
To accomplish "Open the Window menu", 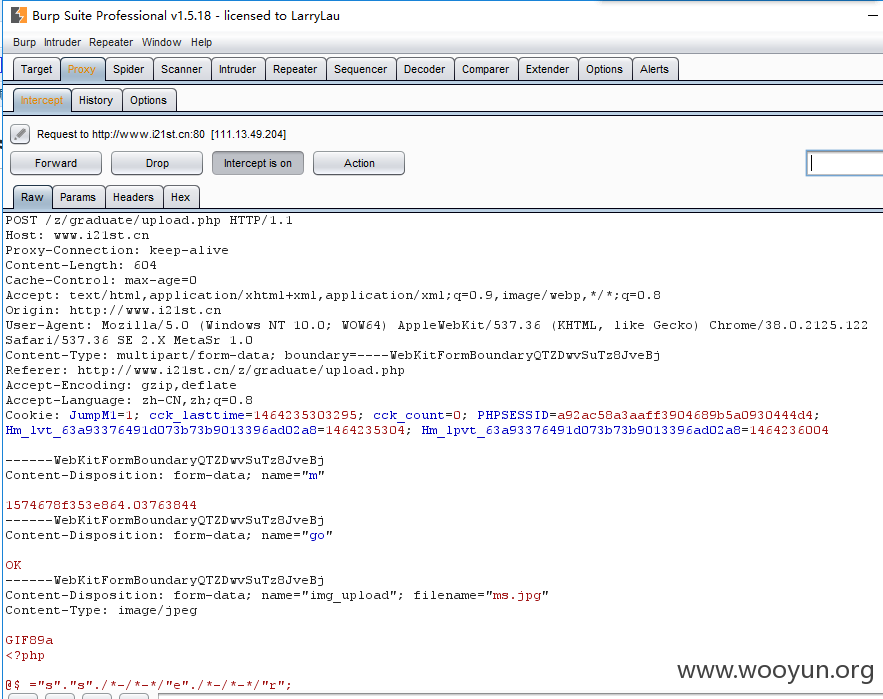I will pos(161,42).
